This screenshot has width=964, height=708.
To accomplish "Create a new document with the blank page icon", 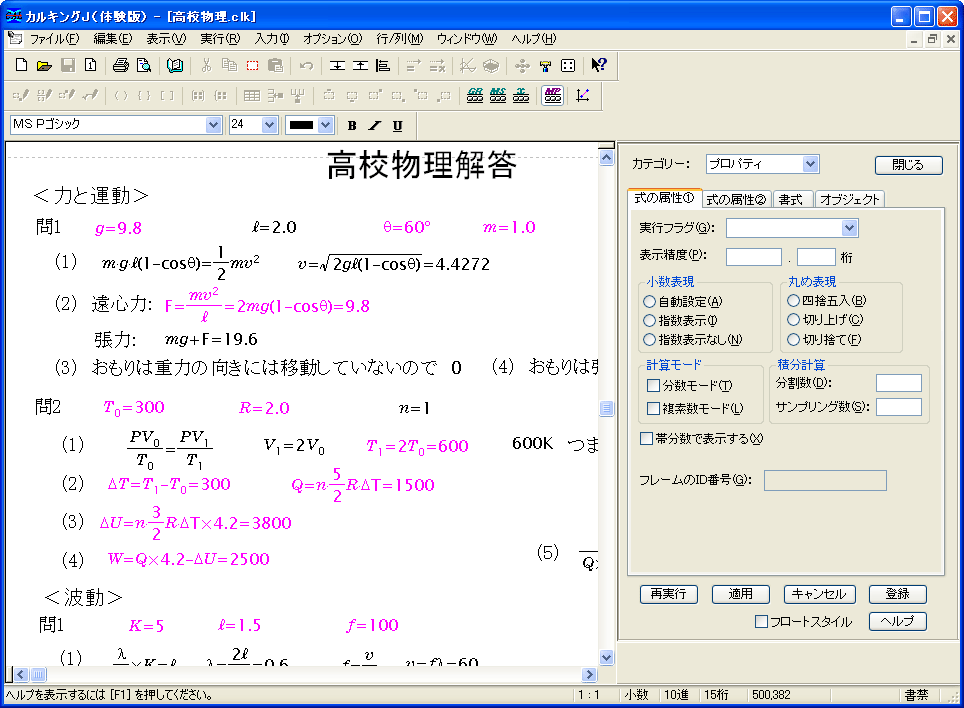I will click(x=22, y=65).
